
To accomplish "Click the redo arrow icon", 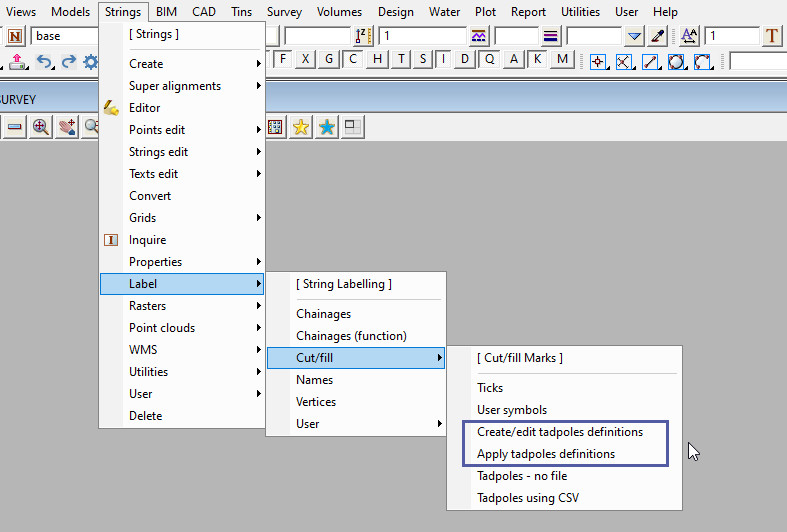I will click(x=68, y=61).
